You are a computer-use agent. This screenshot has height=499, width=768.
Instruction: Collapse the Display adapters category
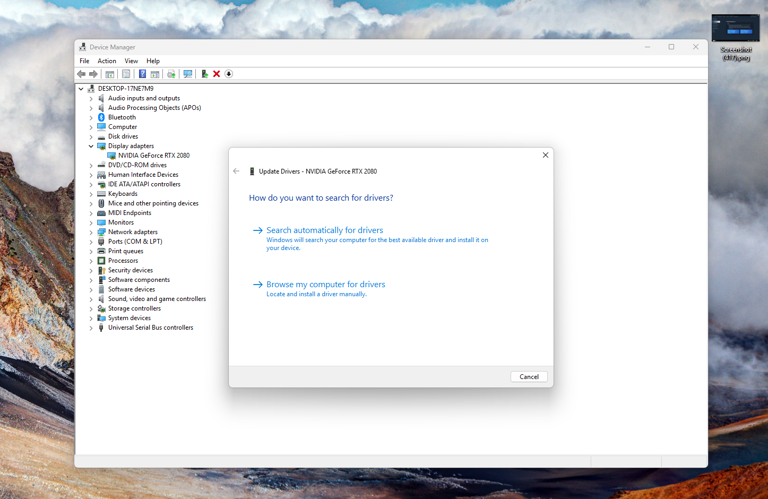pyautogui.click(x=91, y=146)
